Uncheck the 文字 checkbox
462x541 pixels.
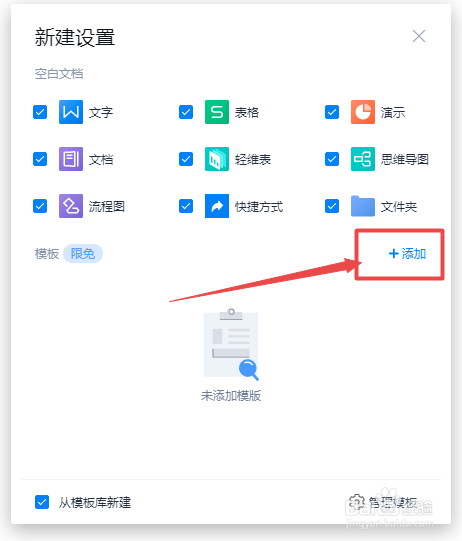coord(40,112)
